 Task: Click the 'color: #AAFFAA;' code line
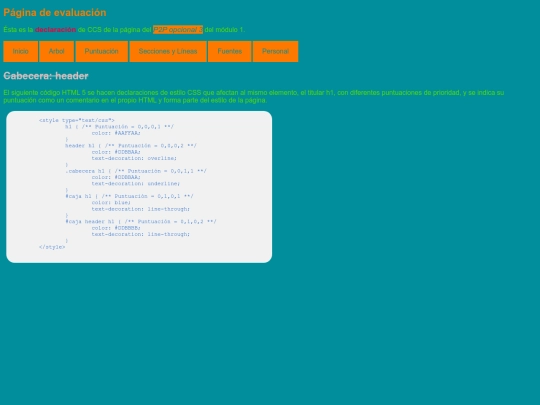click(x=116, y=133)
